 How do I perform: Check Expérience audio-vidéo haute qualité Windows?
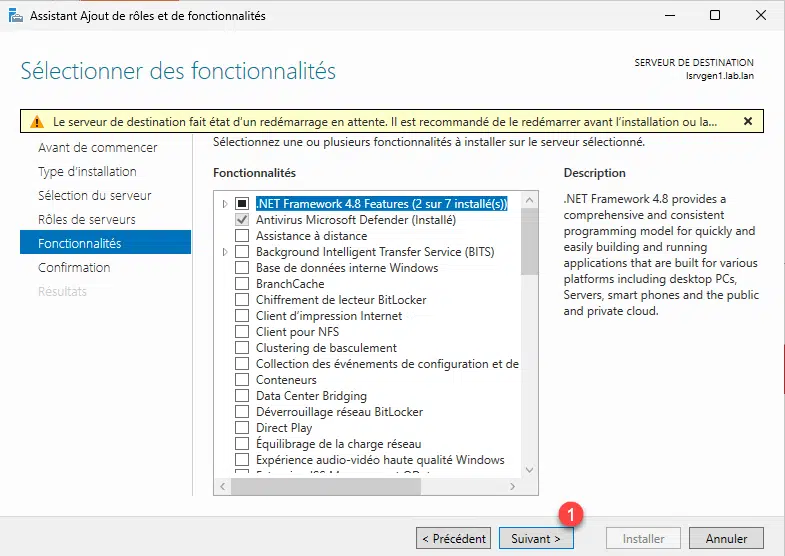[x=242, y=460]
